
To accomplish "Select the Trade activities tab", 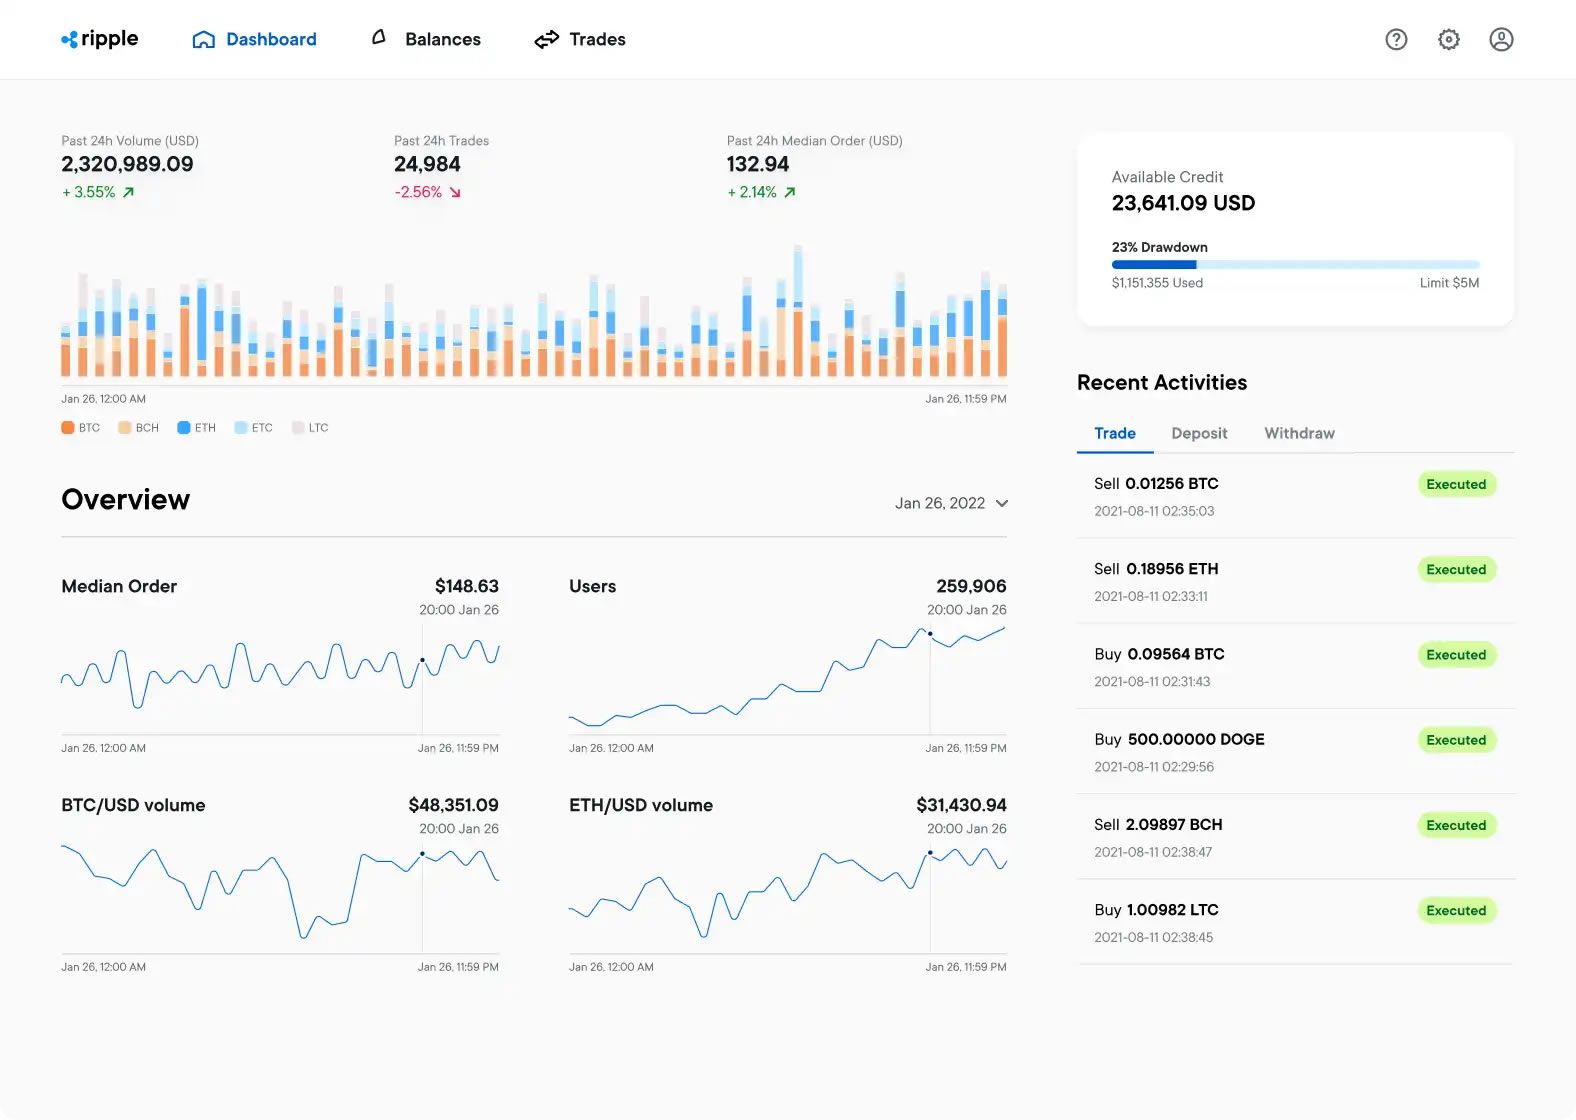I will click(1114, 433).
